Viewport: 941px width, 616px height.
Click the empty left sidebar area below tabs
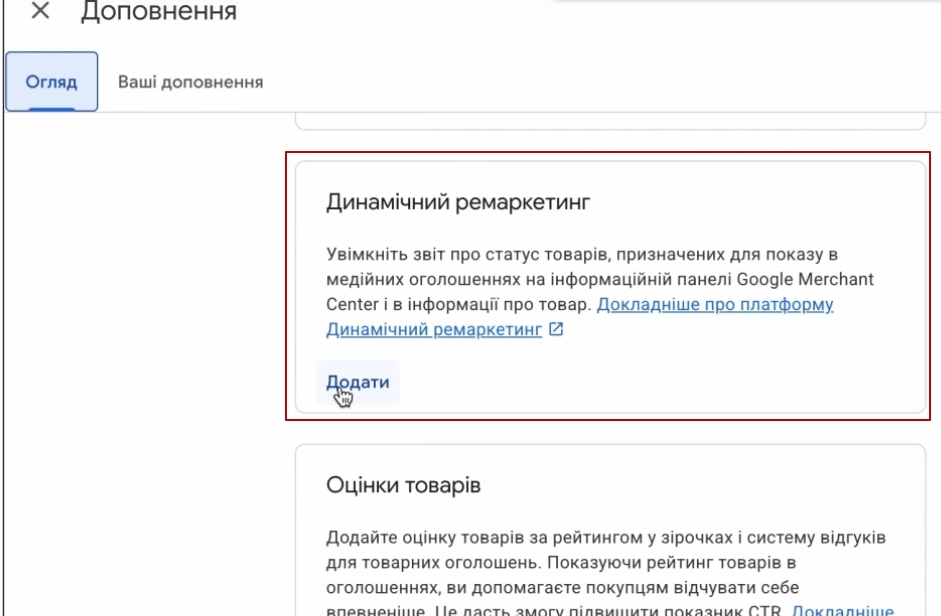[x=140, y=350]
